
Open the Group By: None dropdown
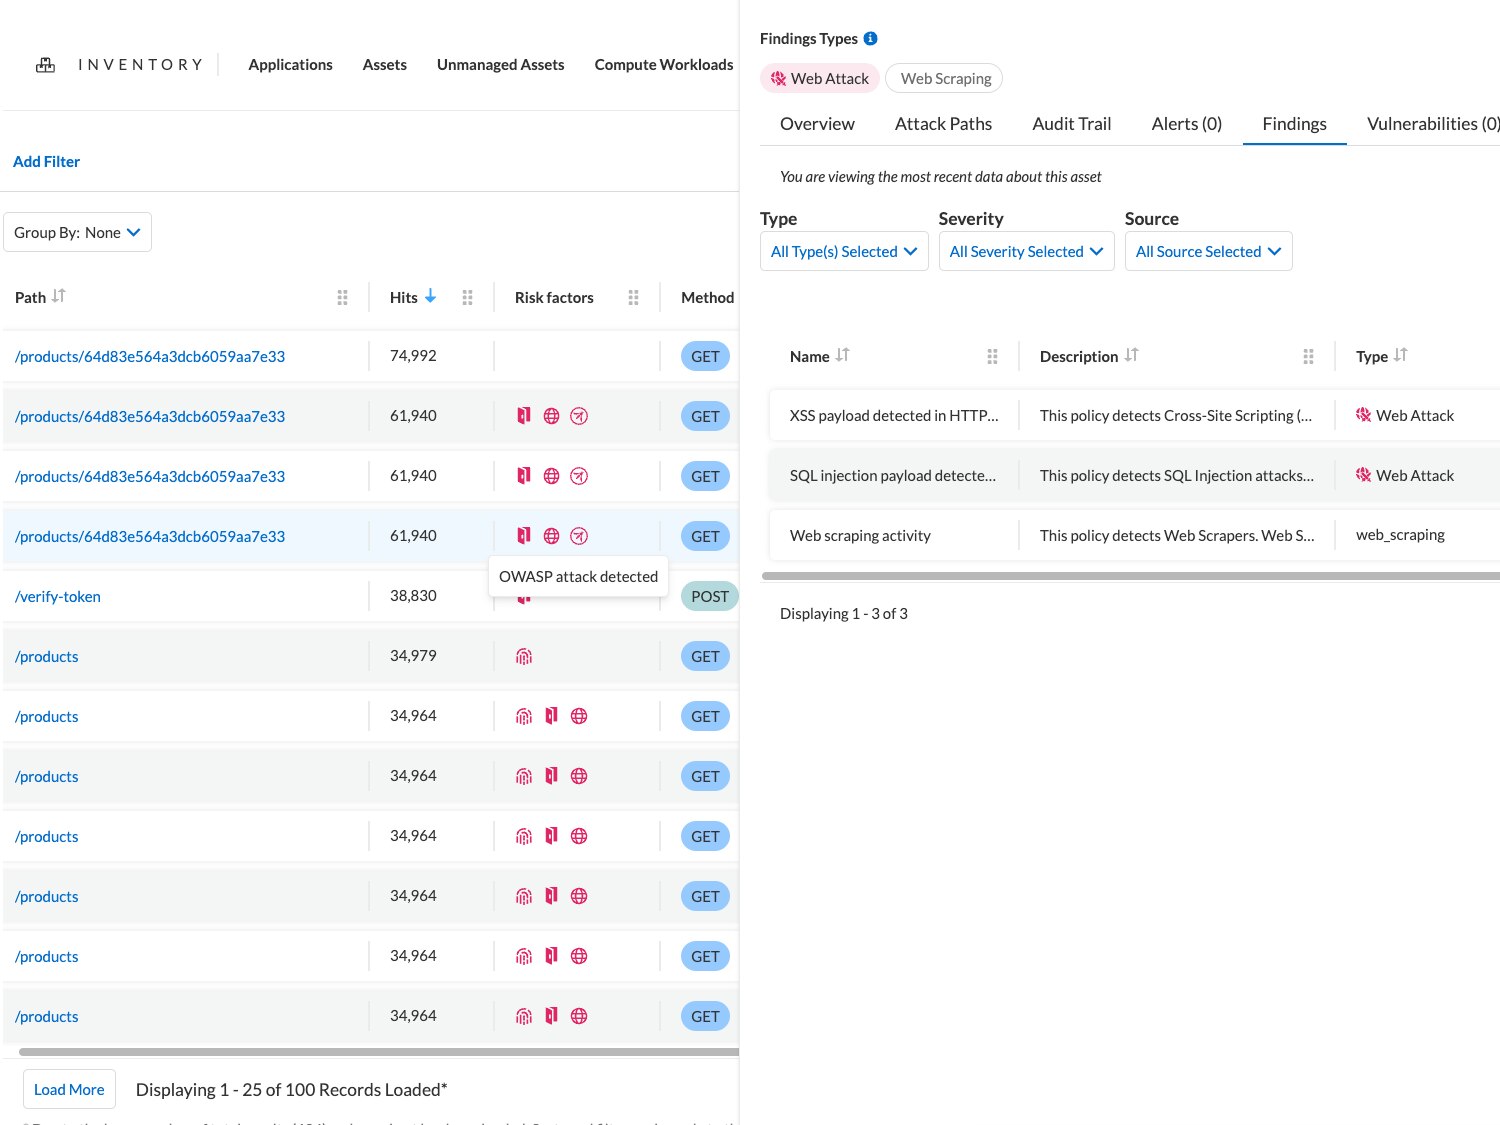[77, 232]
